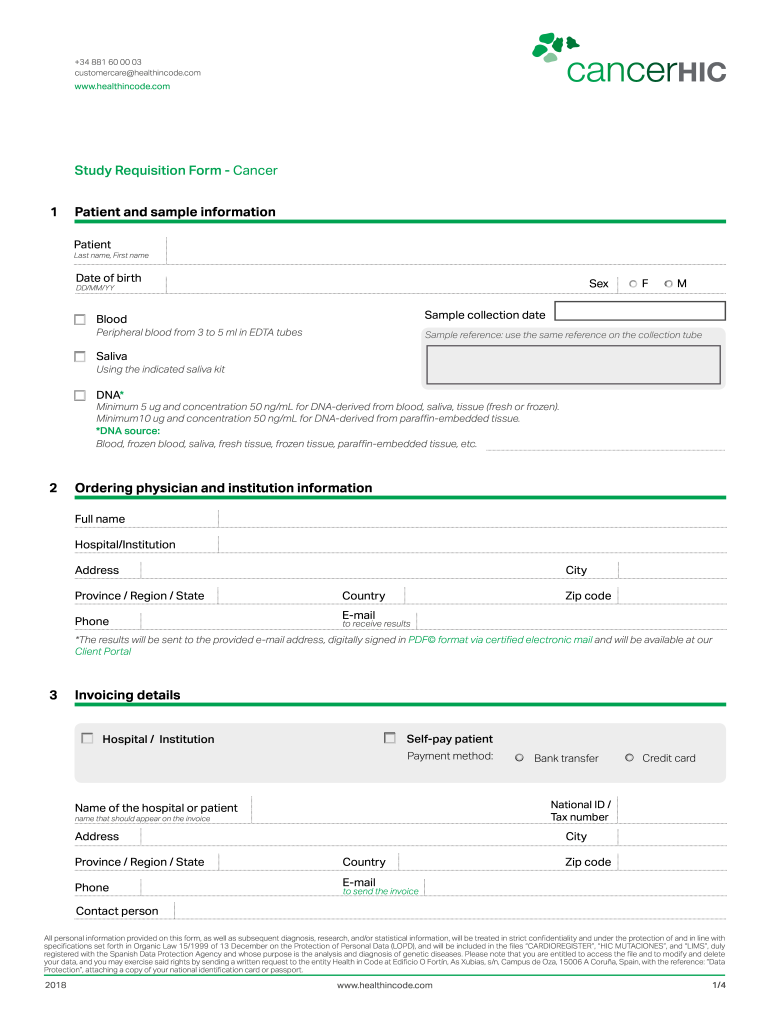Choose the M sex radio button
Image resolution: width=770 pixels, height=1024 pixels.
pos(668,284)
